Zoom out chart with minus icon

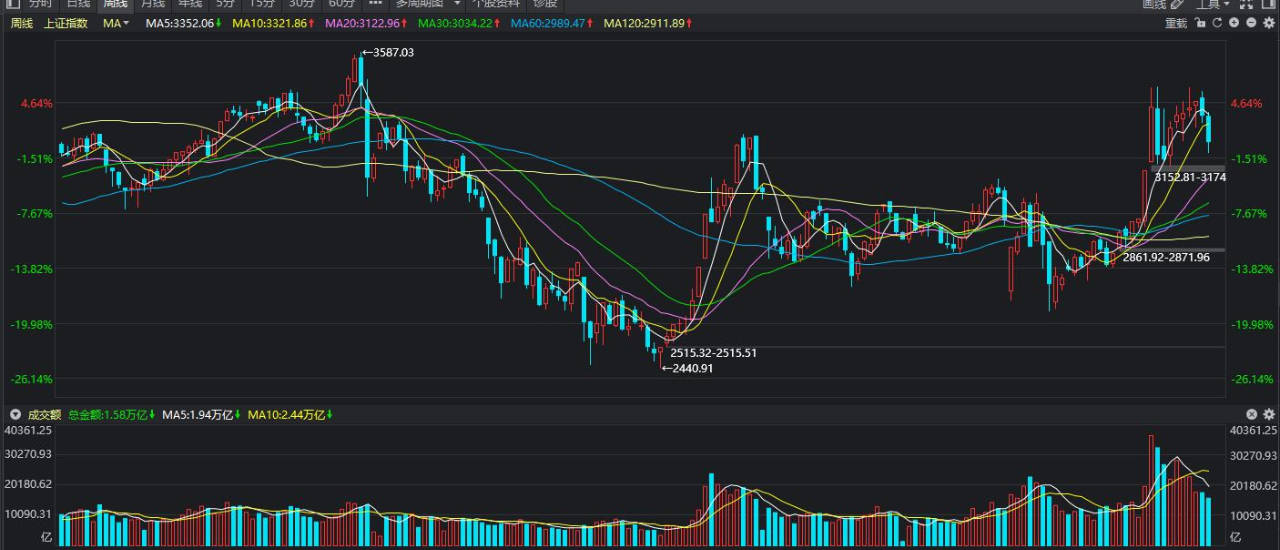(x=1250, y=23)
